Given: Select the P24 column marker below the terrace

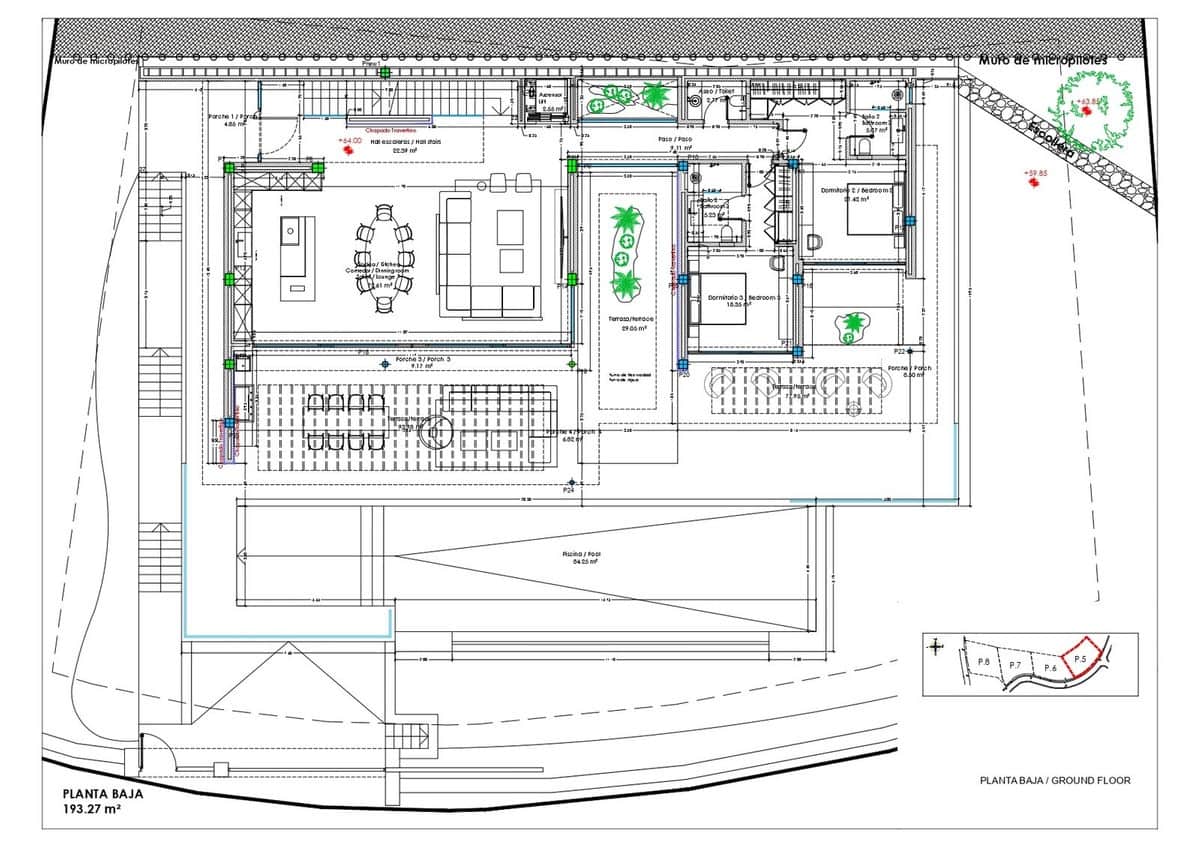Looking at the screenshot, I should (x=568, y=490).
